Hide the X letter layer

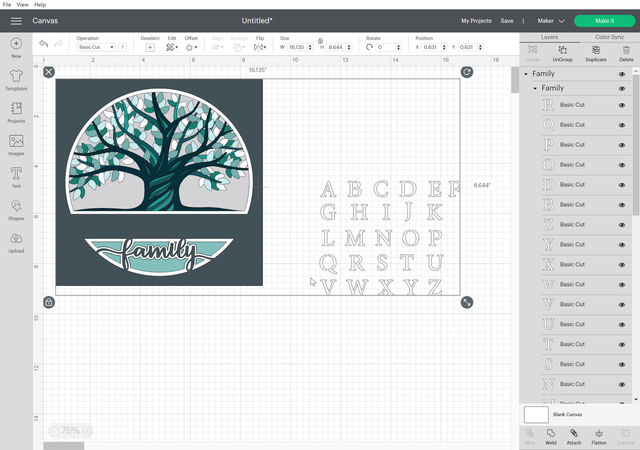point(622,265)
